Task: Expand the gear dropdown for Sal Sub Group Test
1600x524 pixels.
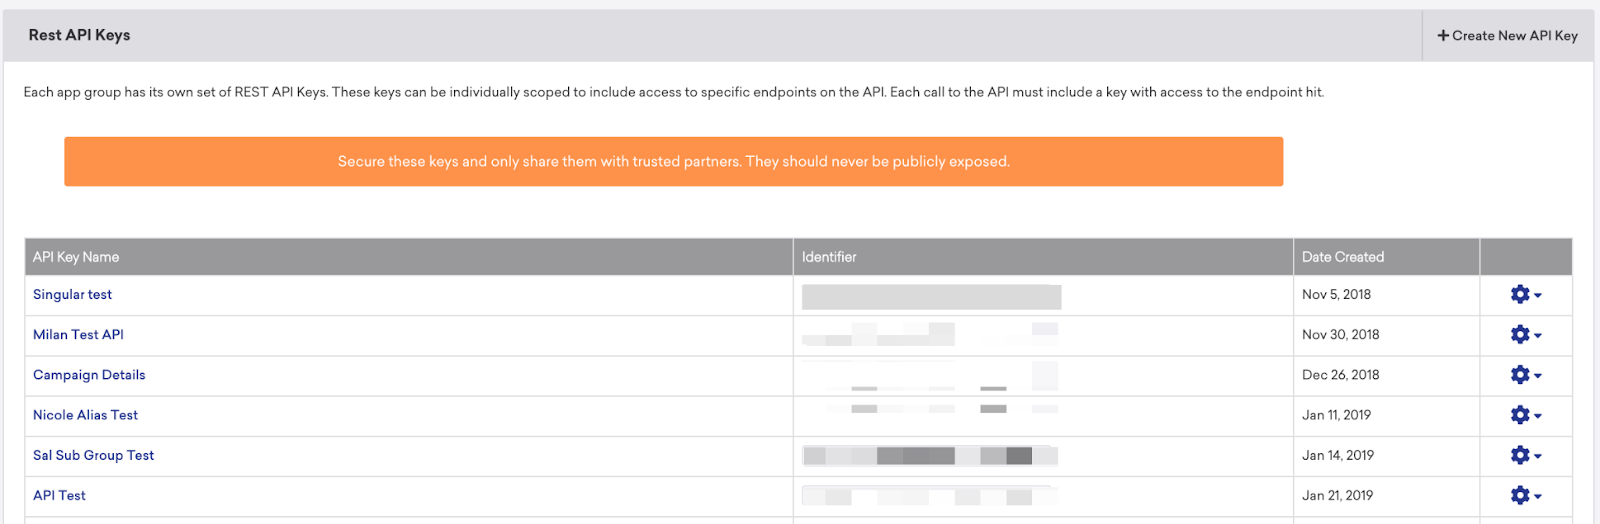Action: pos(1525,455)
